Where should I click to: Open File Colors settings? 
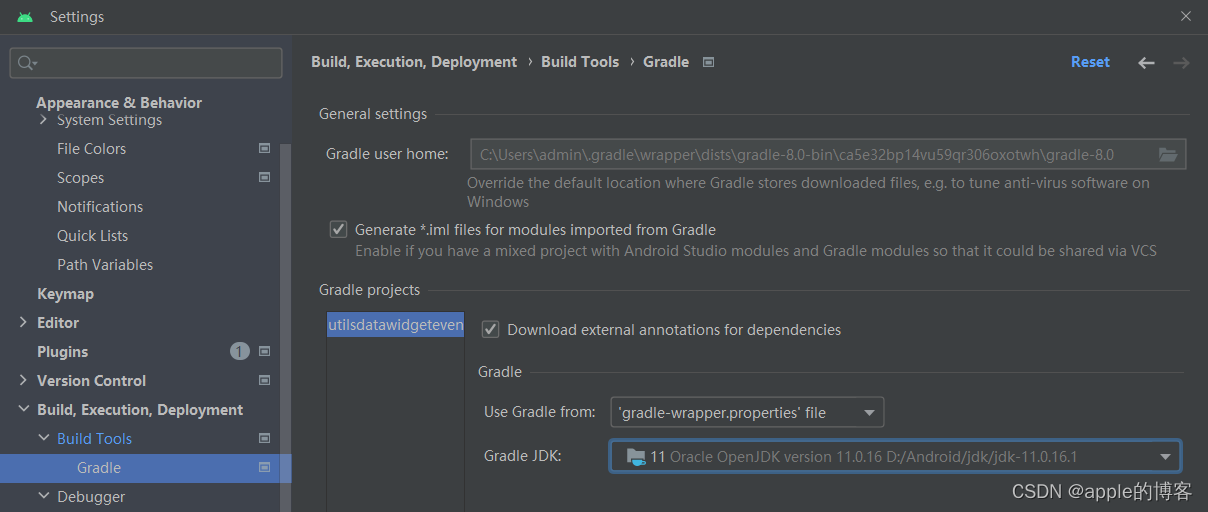[x=92, y=148]
